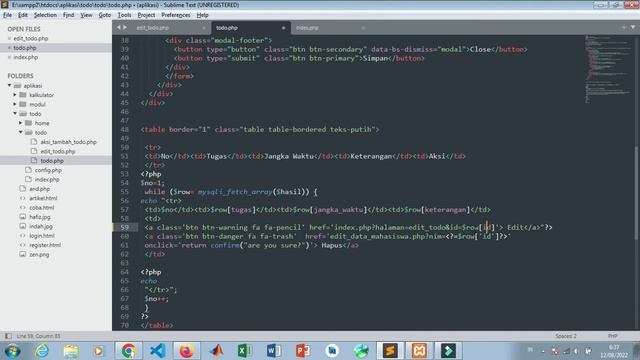Go to next tab with right arrow

click(x=125, y=27)
